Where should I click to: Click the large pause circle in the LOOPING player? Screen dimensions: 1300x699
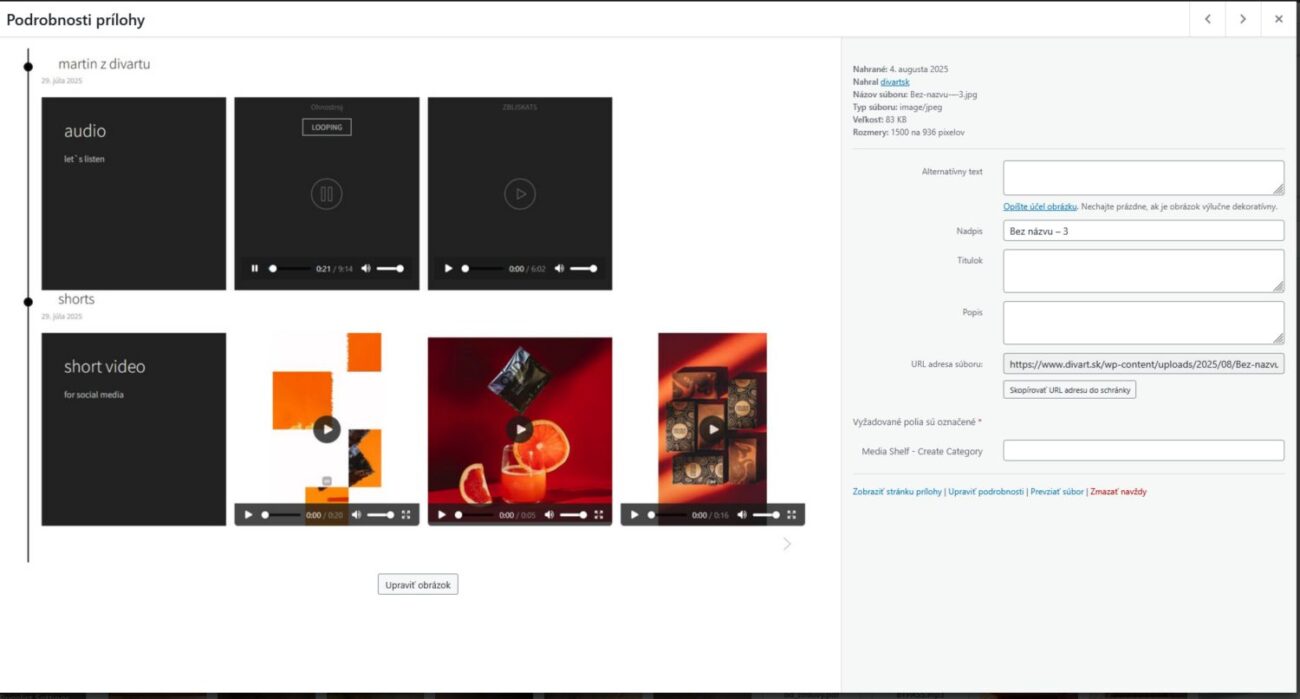click(x=326, y=194)
